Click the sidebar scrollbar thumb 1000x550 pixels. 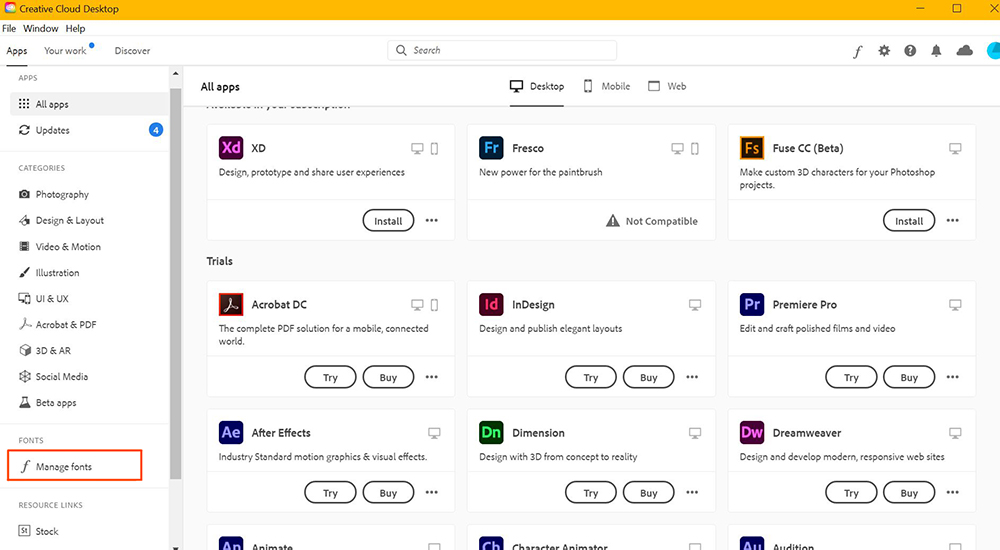[x=175, y=283]
